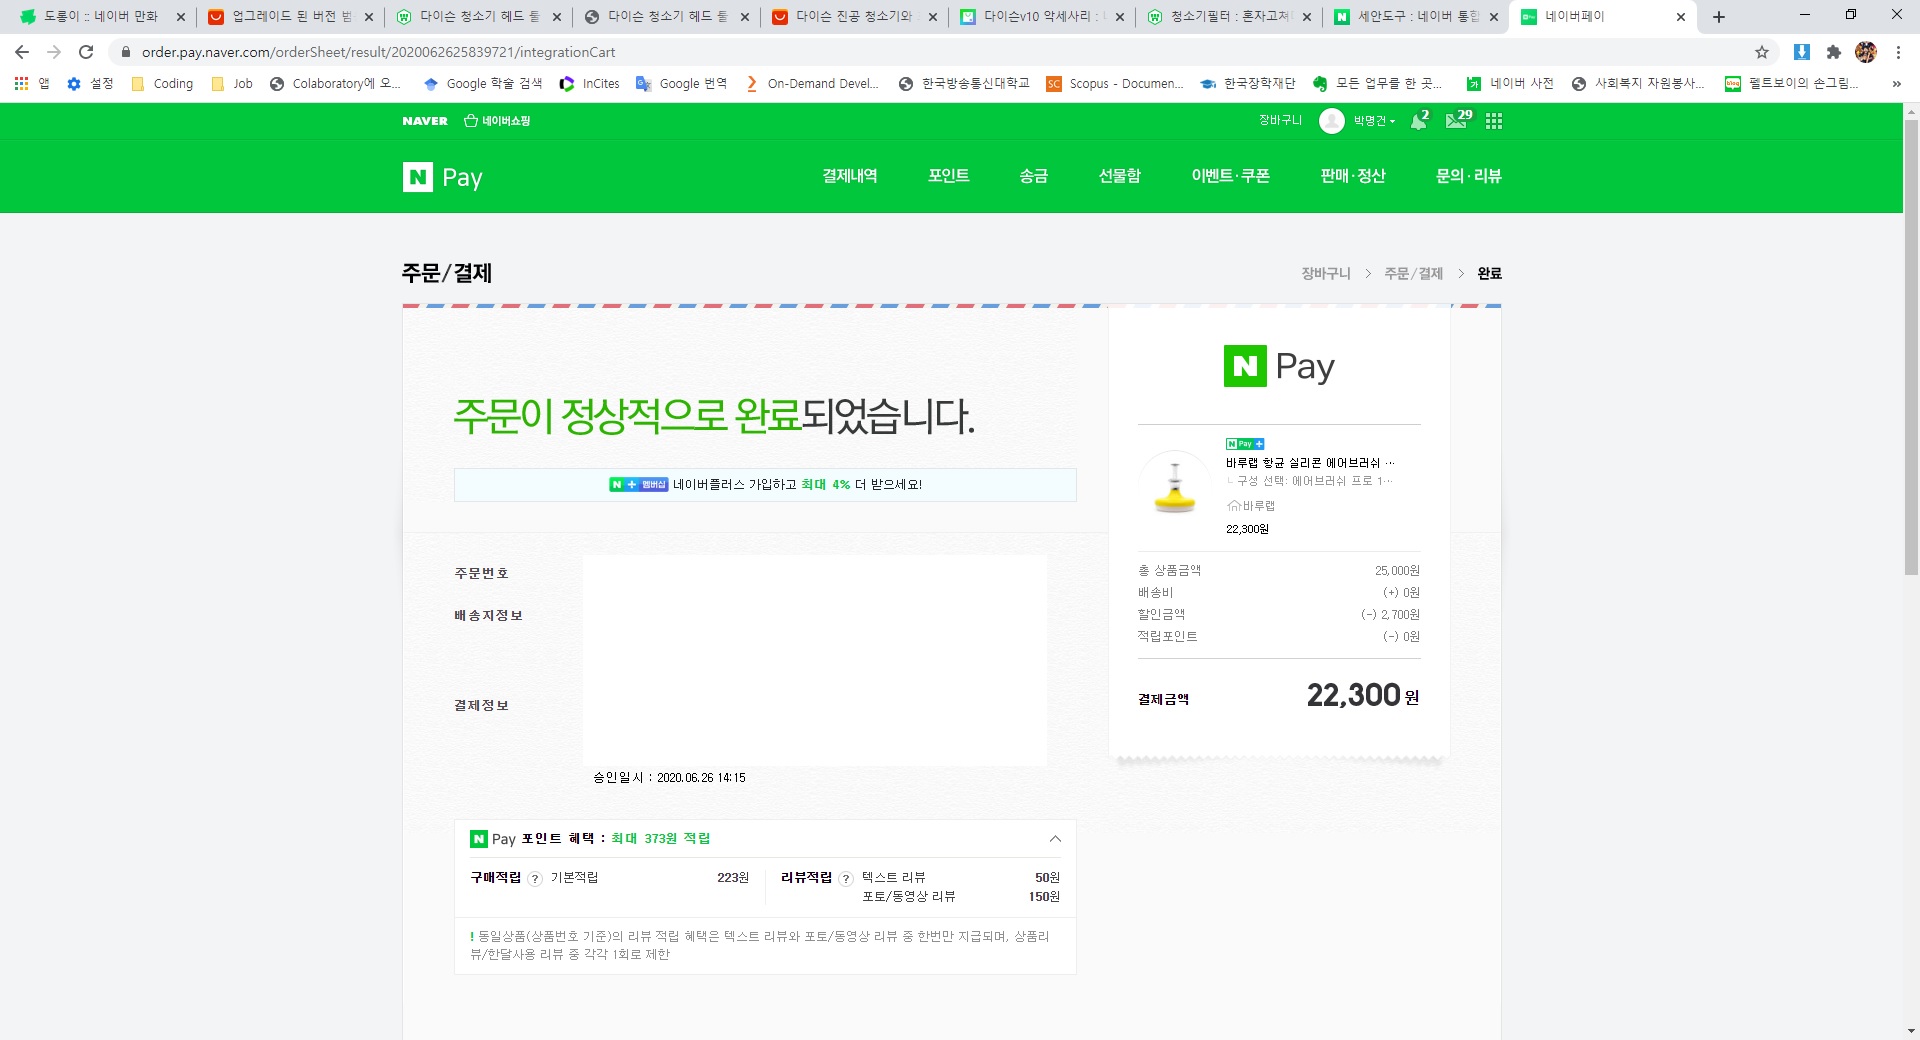The width and height of the screenshot is (1920, 1040).
Task: Open the Google 번역 bookmark
Action: point(682,84)
